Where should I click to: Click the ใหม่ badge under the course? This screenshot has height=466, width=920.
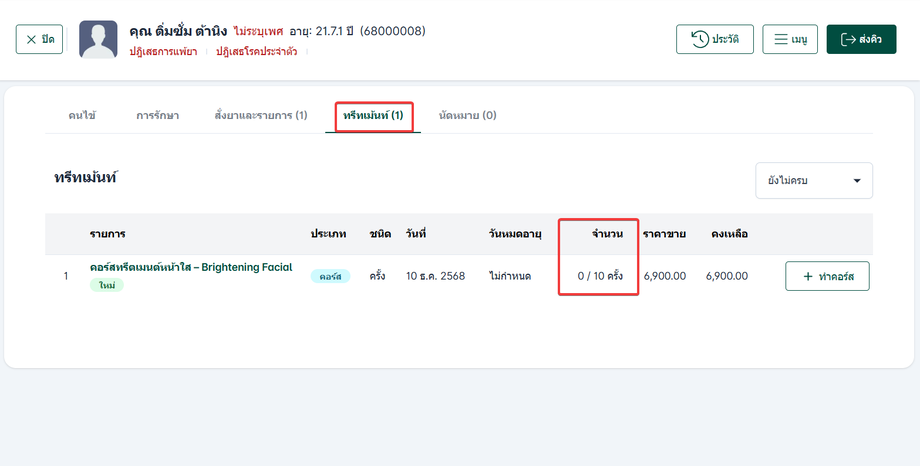pos(107,285)
